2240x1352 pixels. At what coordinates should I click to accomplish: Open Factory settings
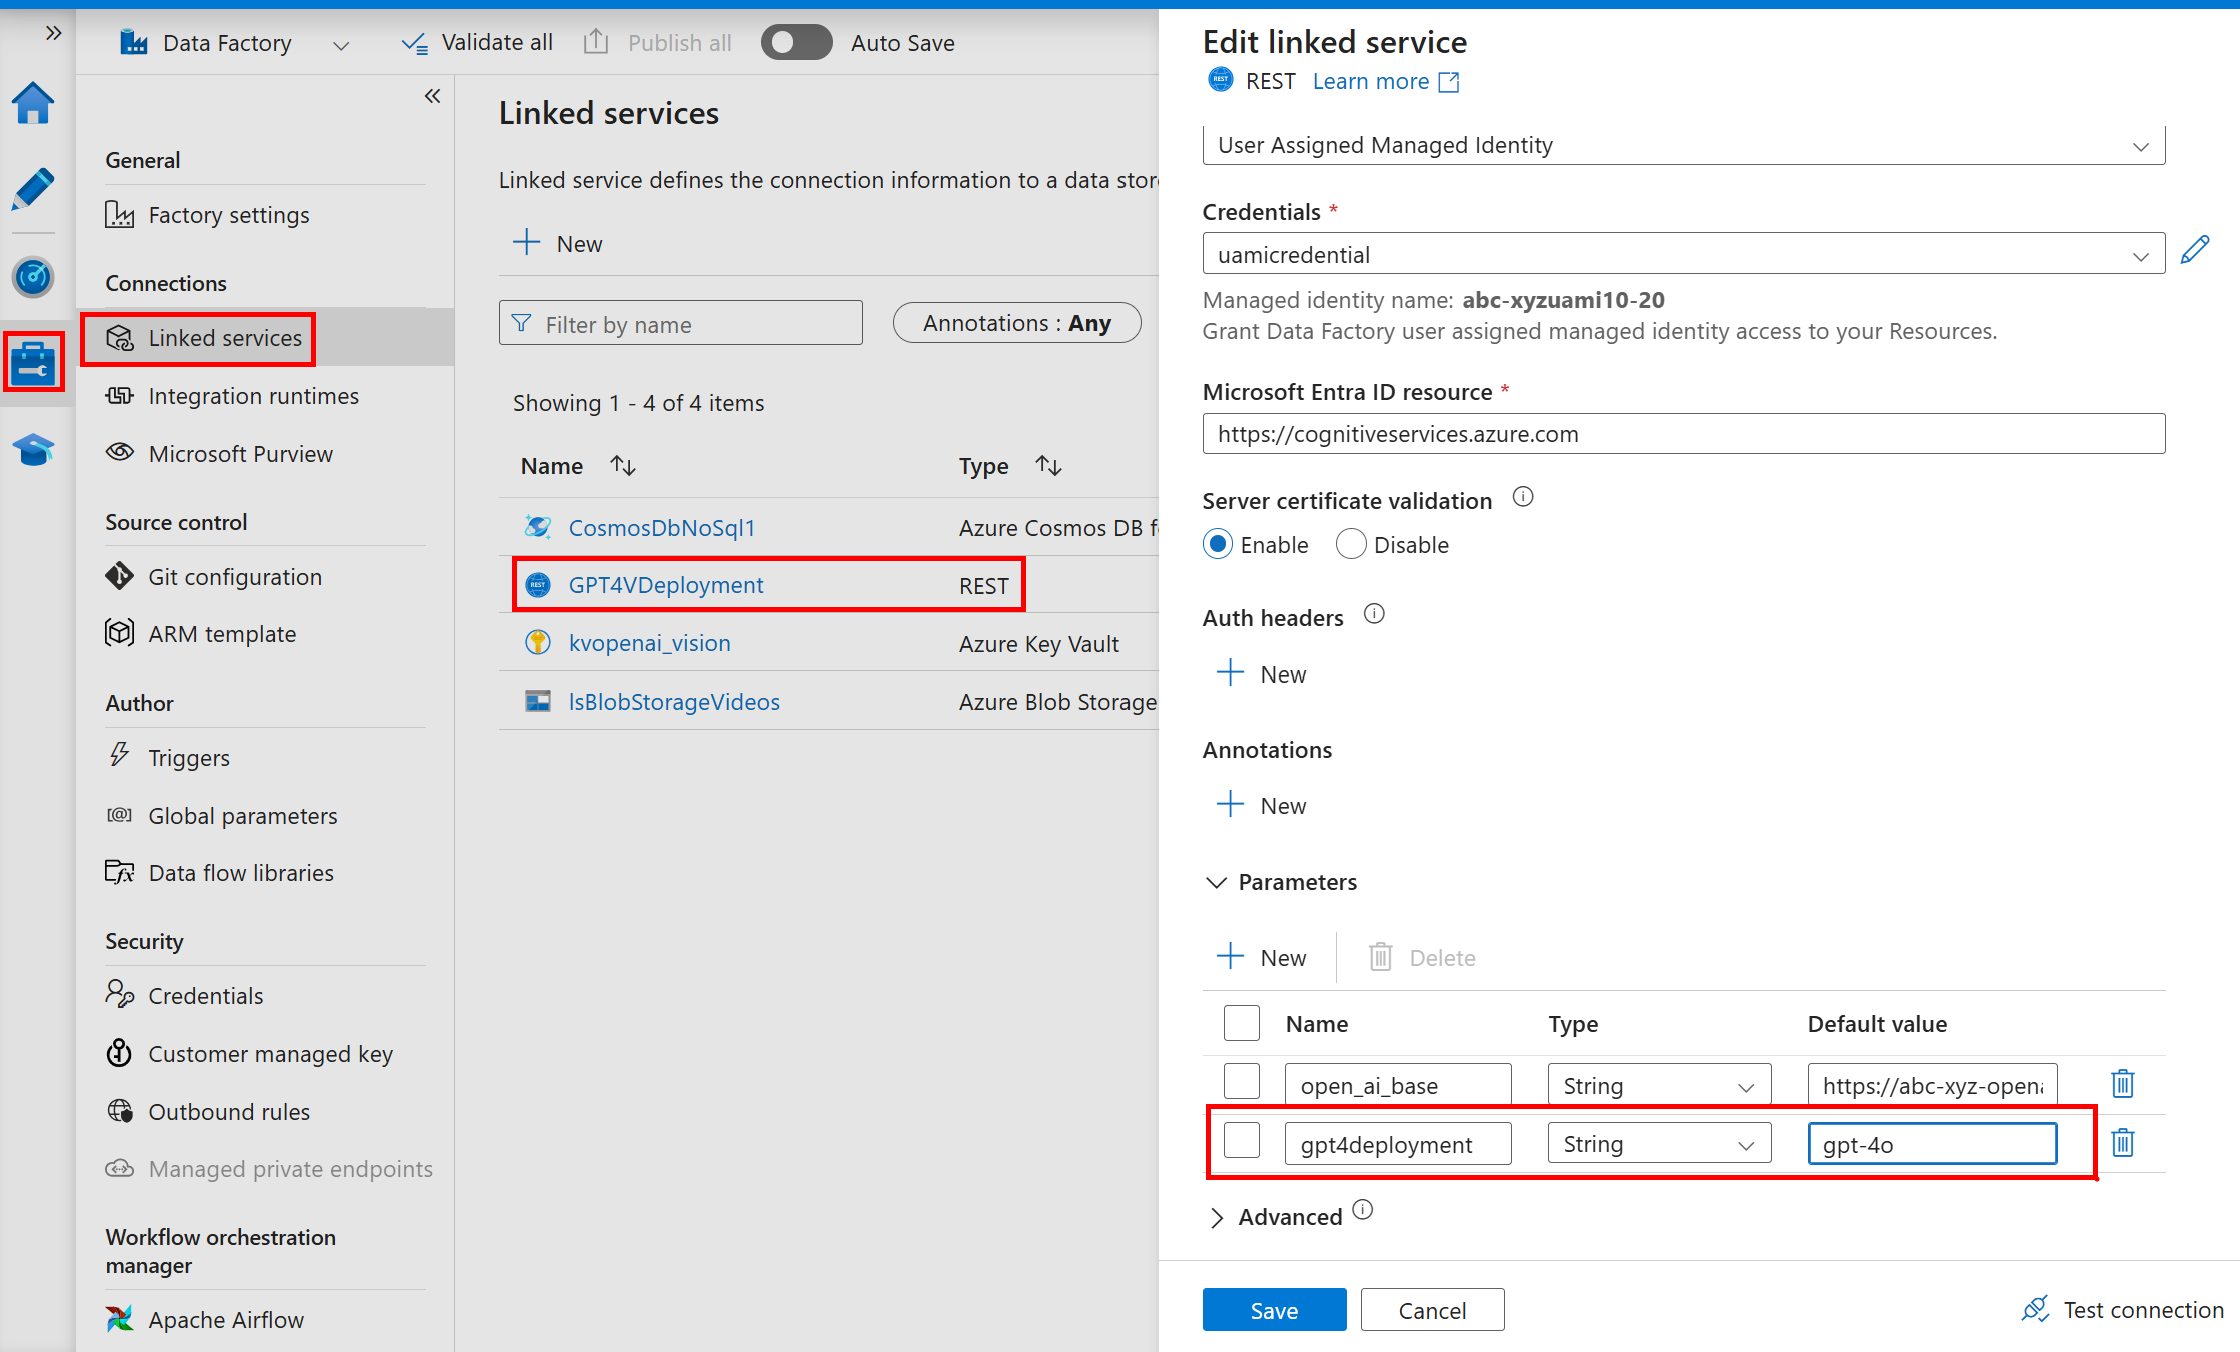229,215
